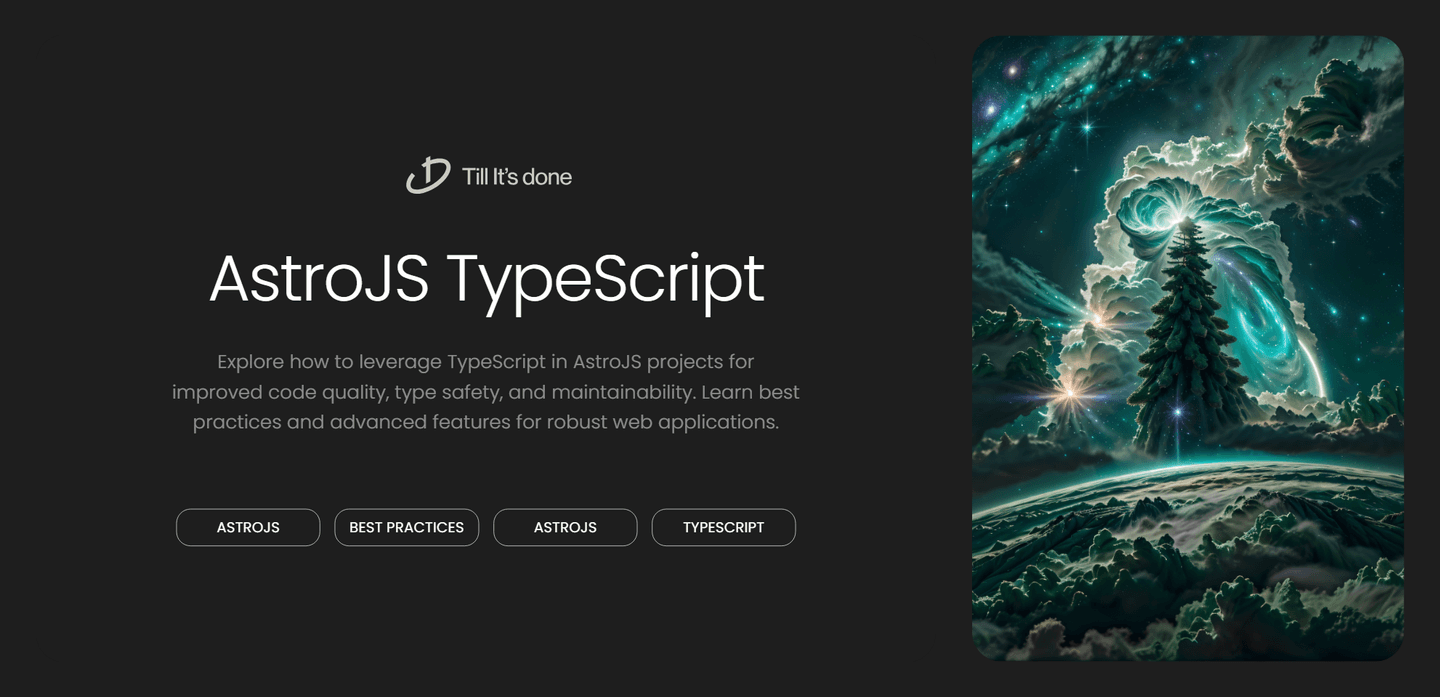Select the TYPESCRIPT tag button

pos(724,527)
